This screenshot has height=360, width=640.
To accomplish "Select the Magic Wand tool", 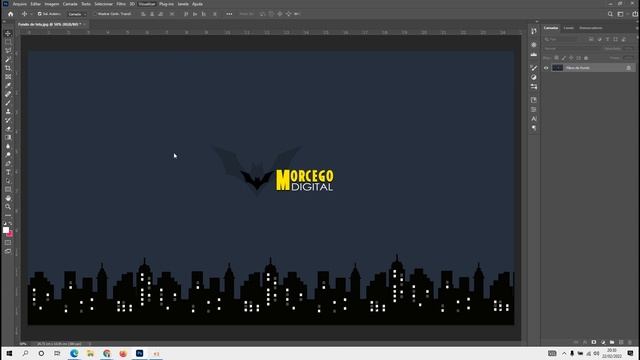I will click(8, 59).
